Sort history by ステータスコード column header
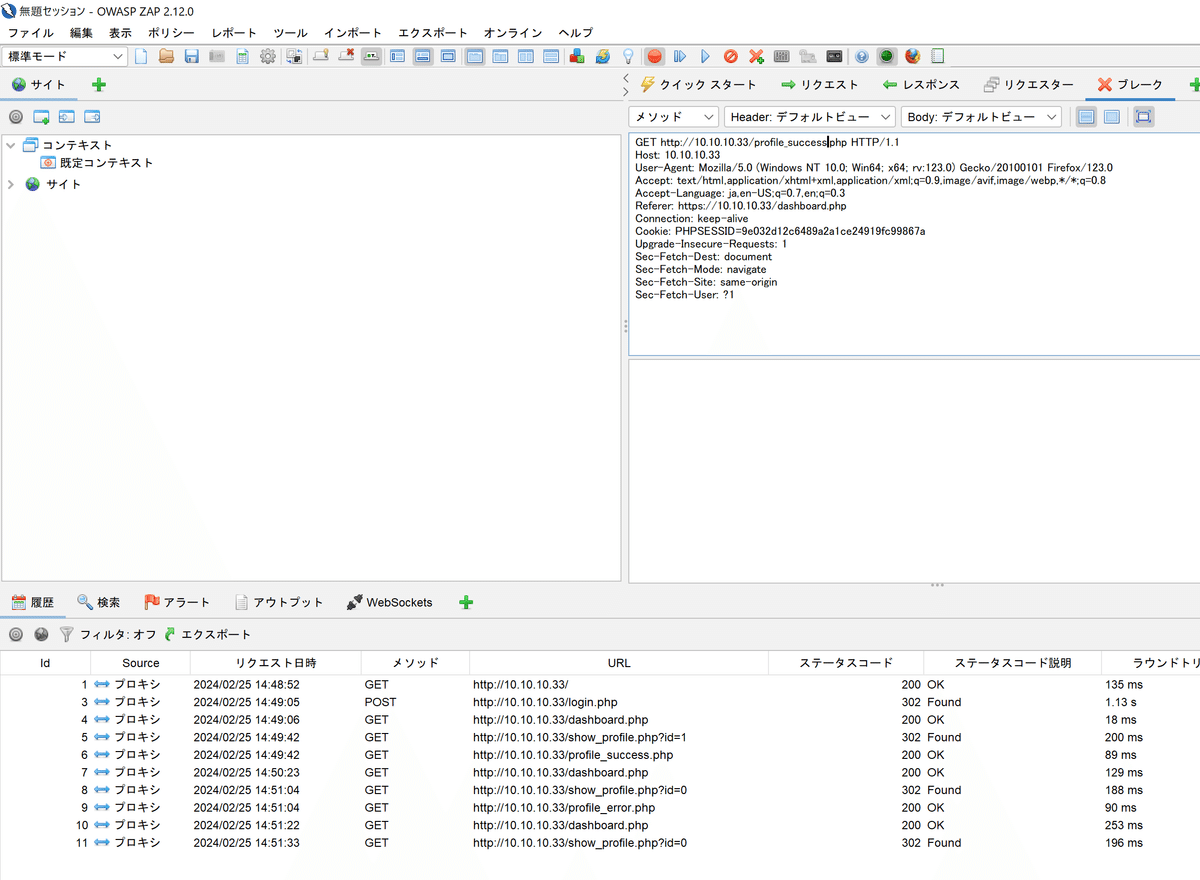The width and height of the screenshot is (1200, 880). 846,663
